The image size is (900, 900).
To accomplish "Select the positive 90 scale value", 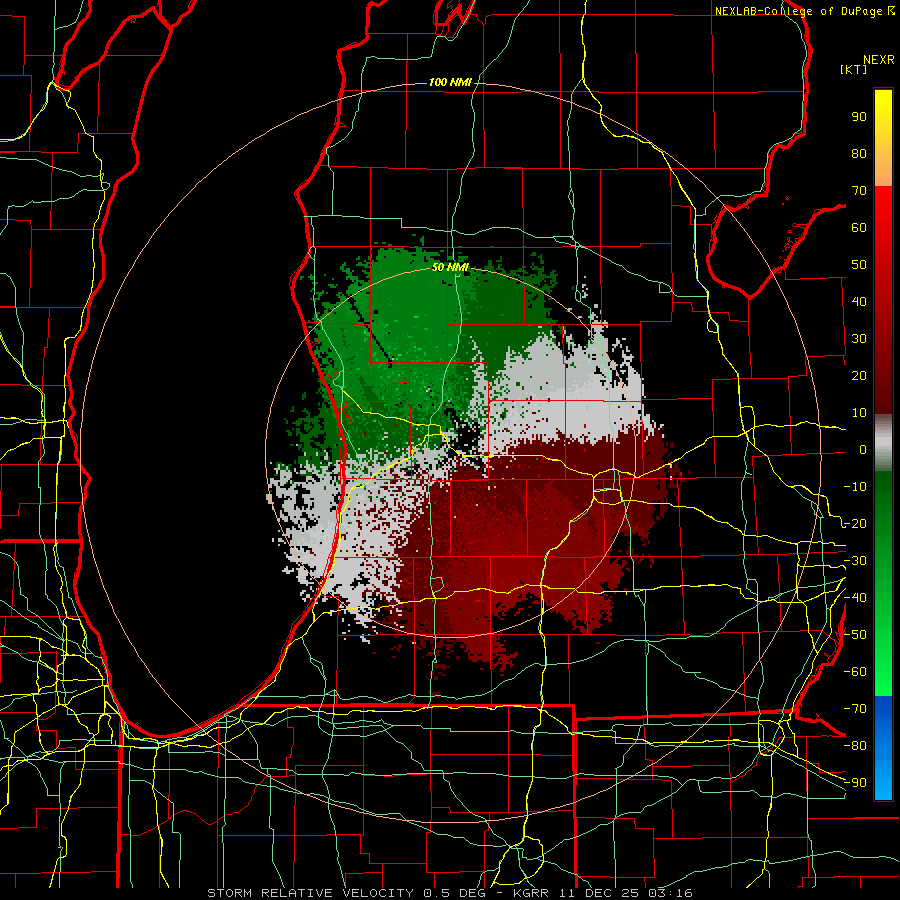I will [859, 117].
